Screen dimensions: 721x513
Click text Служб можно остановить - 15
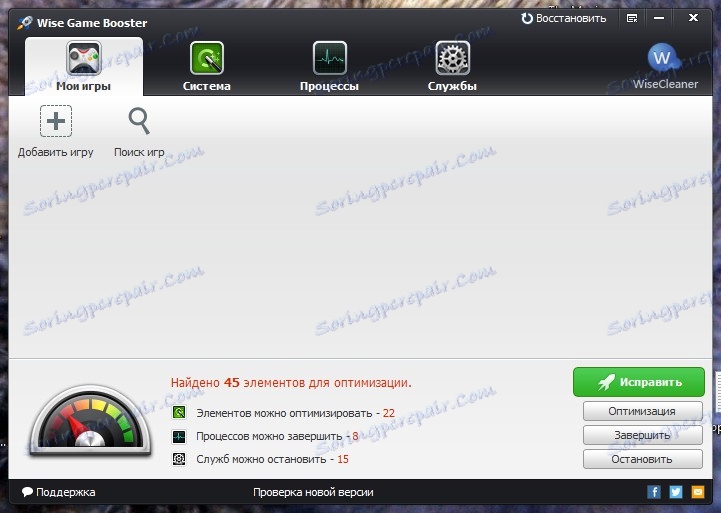pos(272,459)
